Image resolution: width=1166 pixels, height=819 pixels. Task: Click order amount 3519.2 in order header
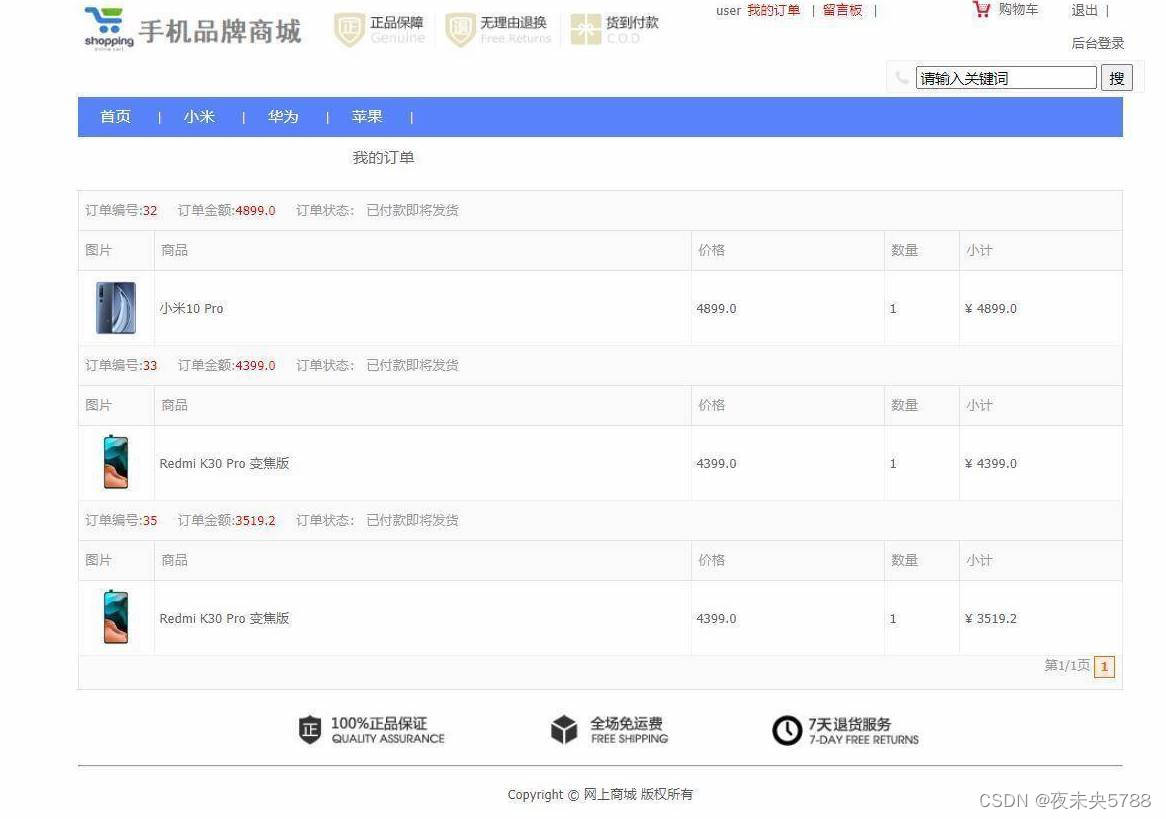(255, 520)
